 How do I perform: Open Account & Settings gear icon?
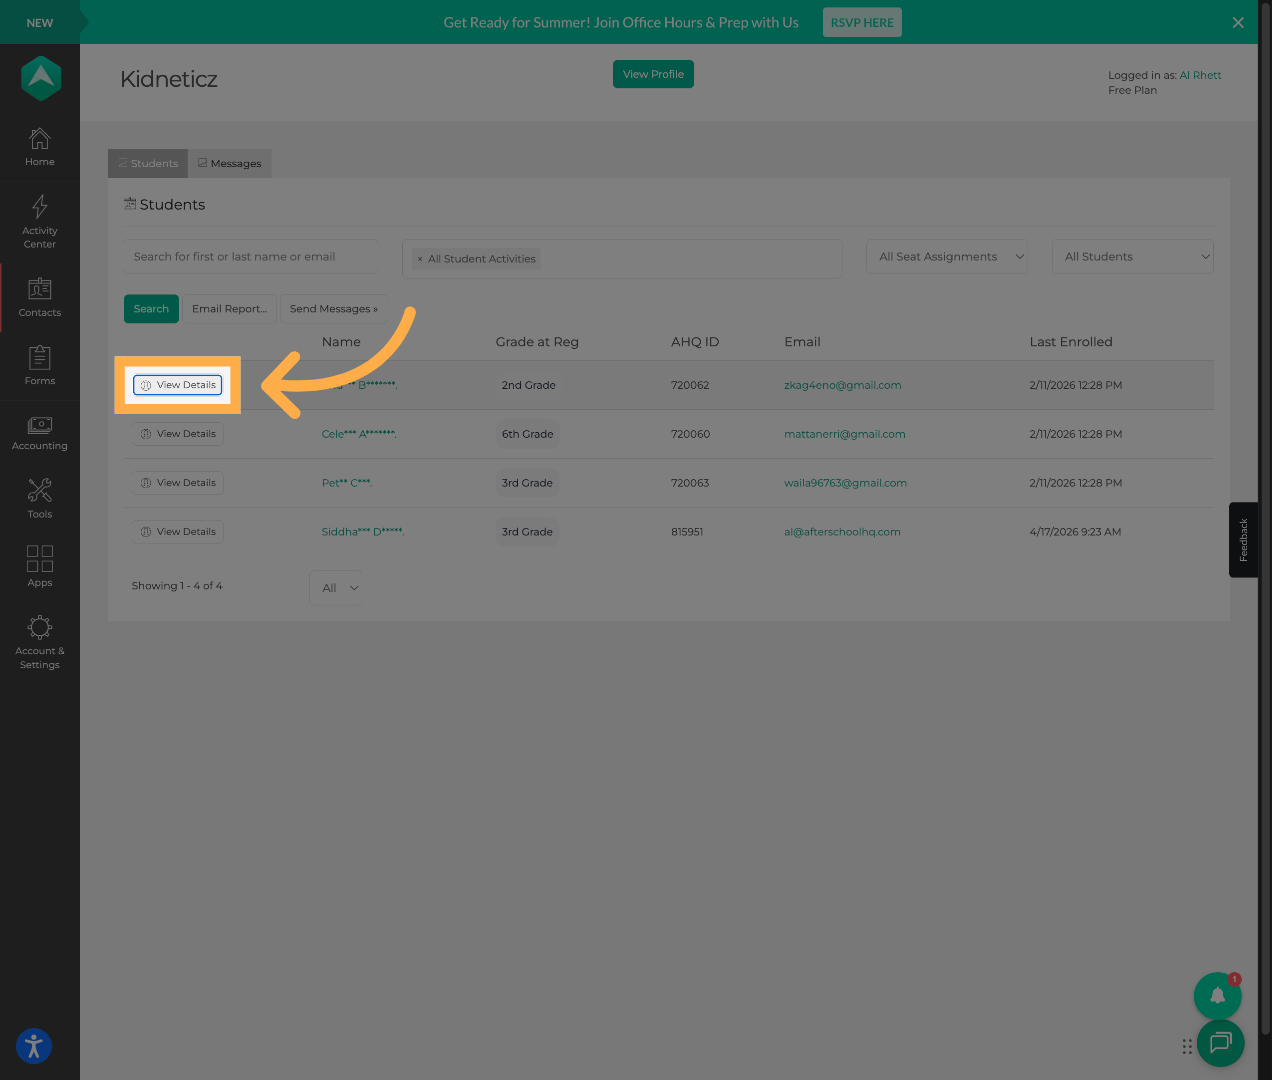tap(40, 641)
